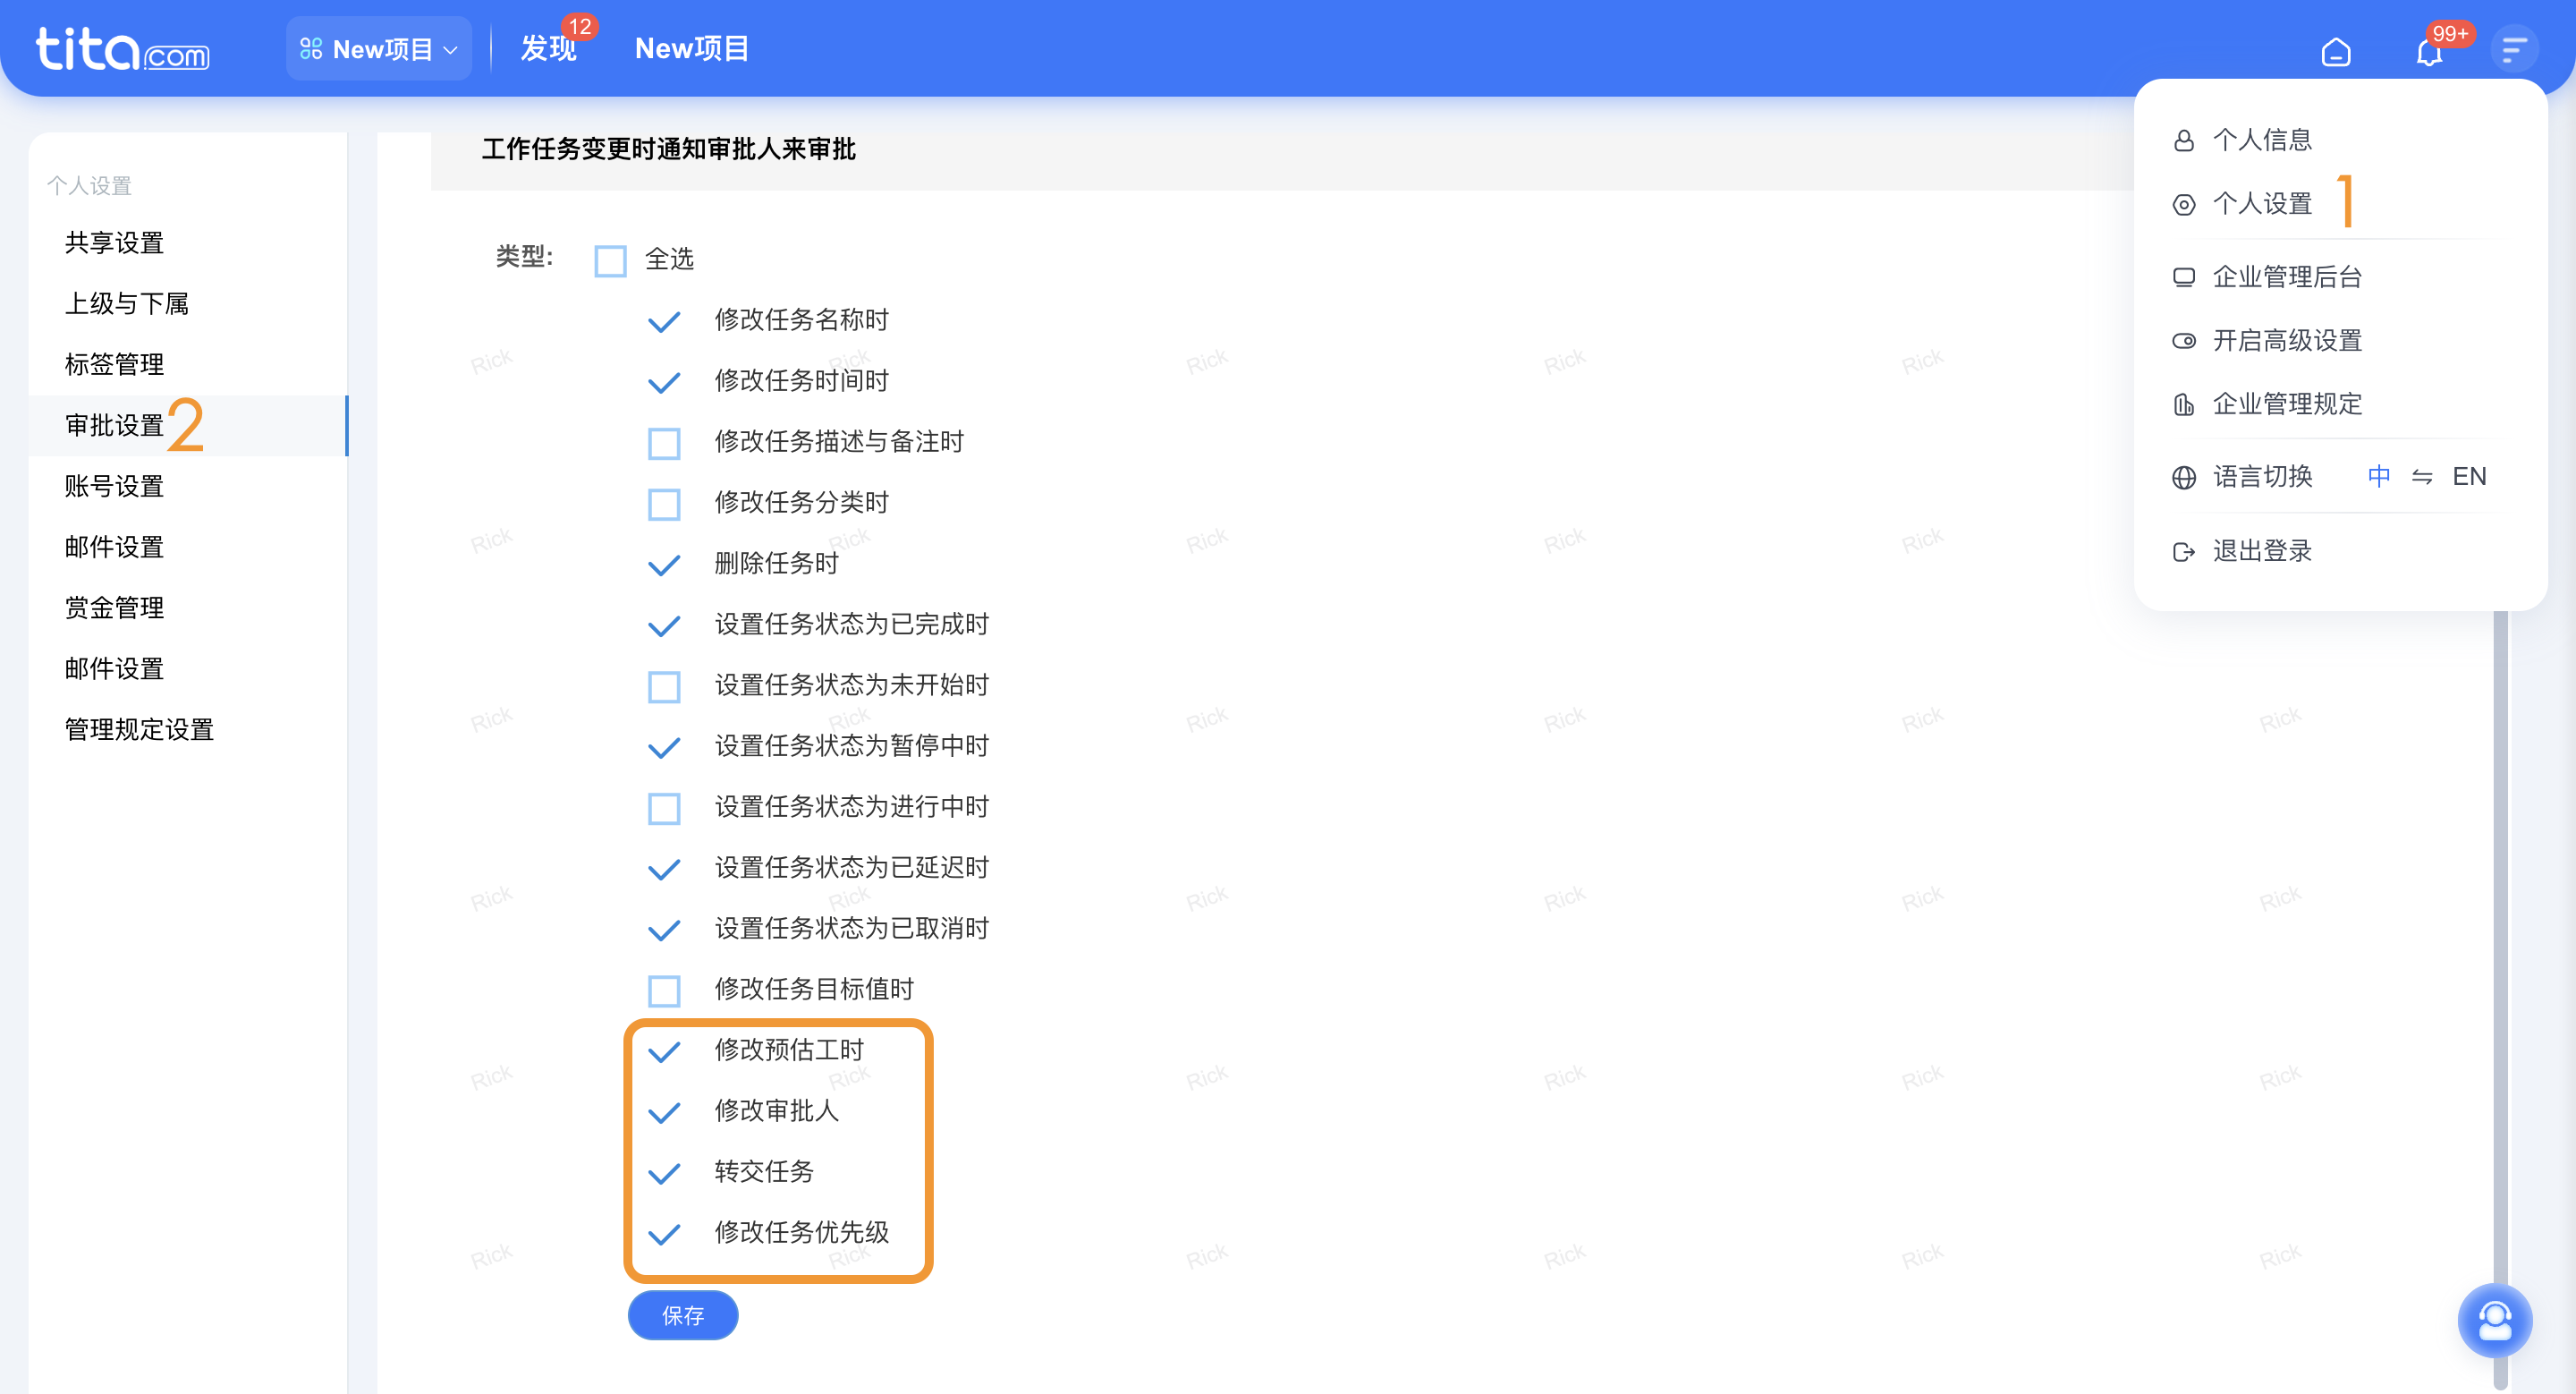Click the 个人信息 person icon
The image size is (2576, 1394).
(x=2183, y=141)
